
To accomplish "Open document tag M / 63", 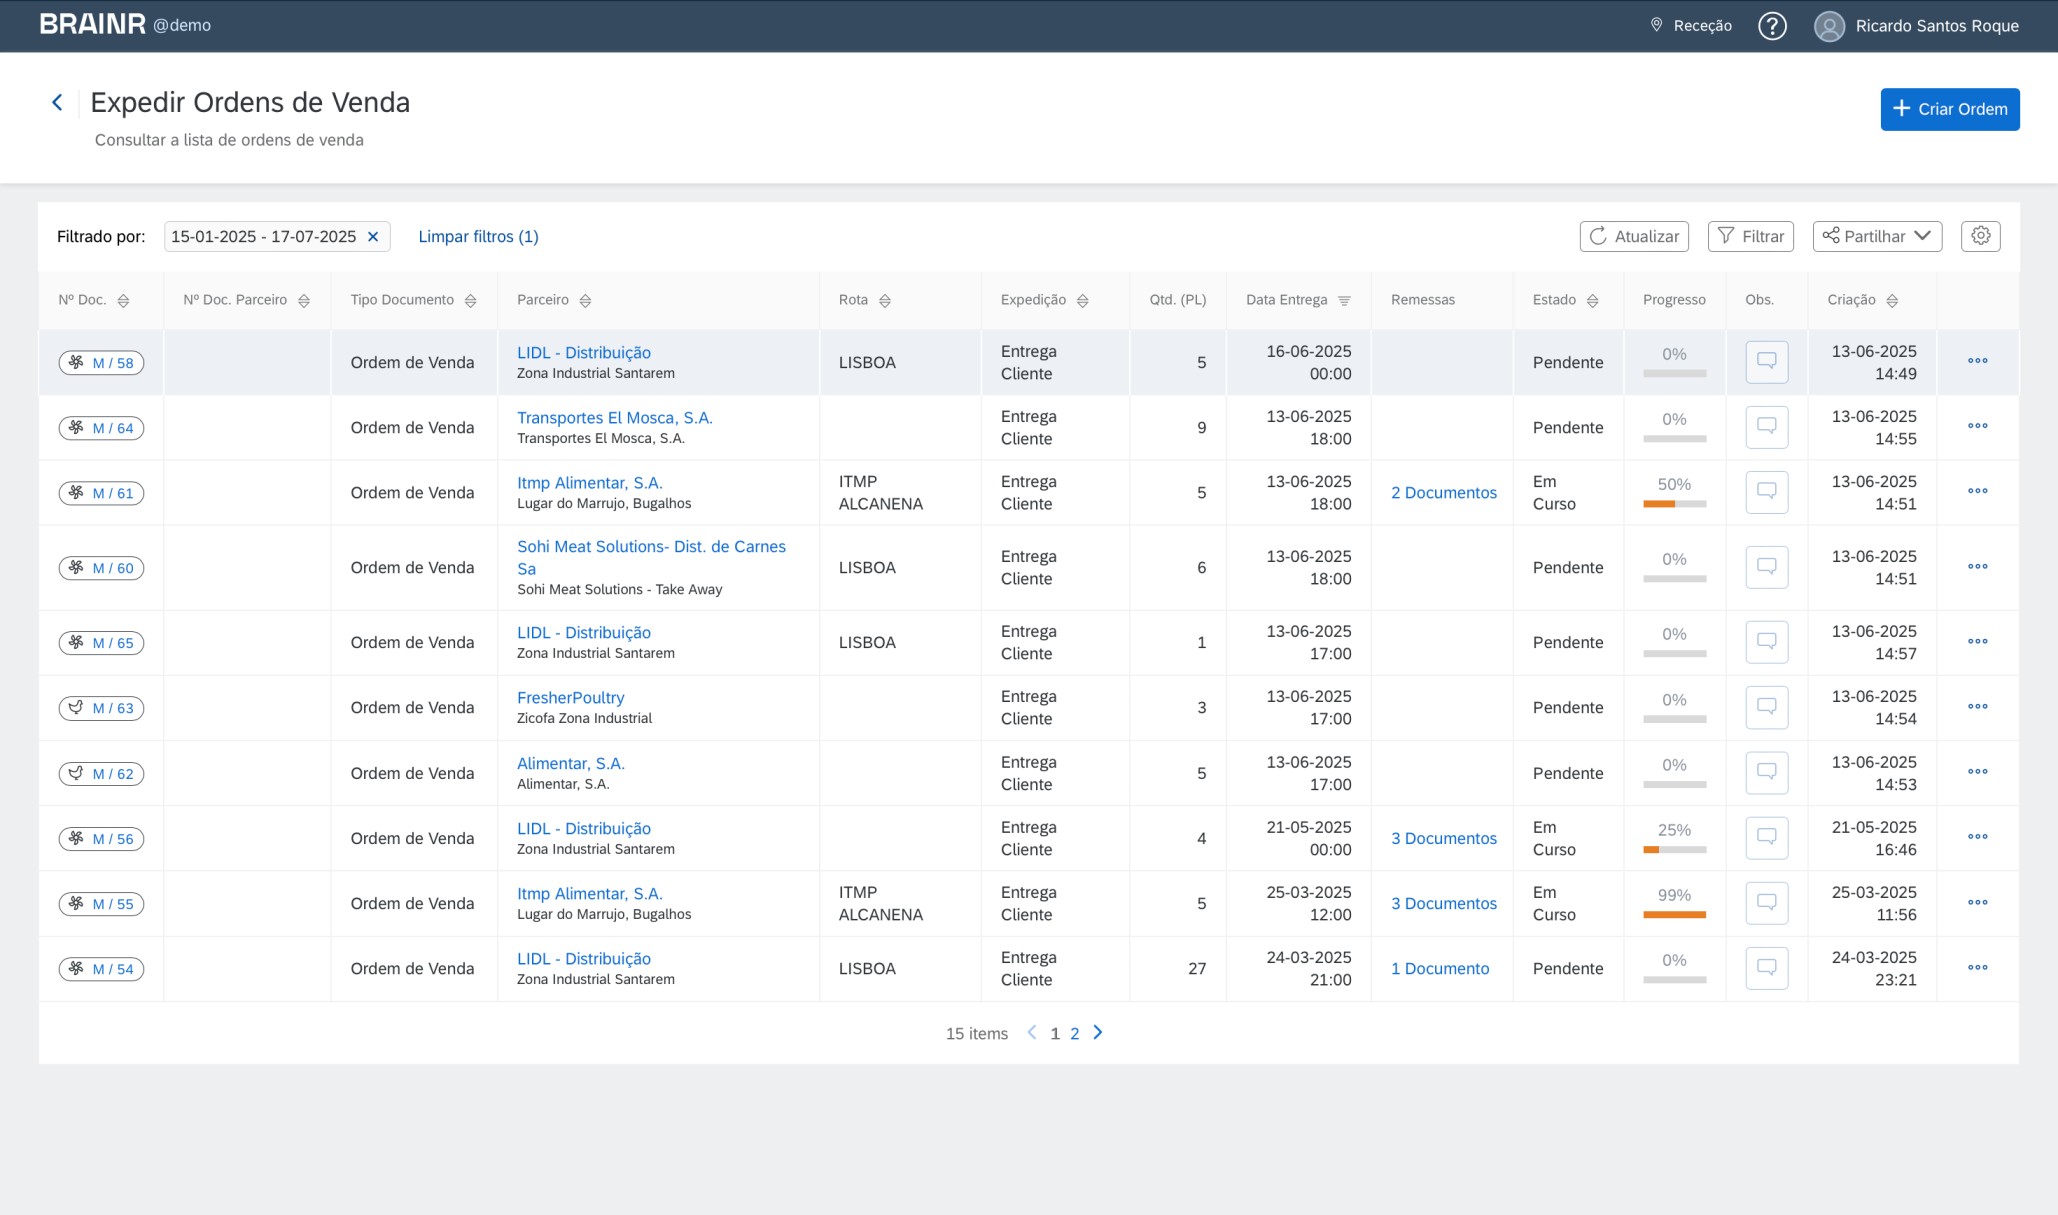I will (101, 708).
